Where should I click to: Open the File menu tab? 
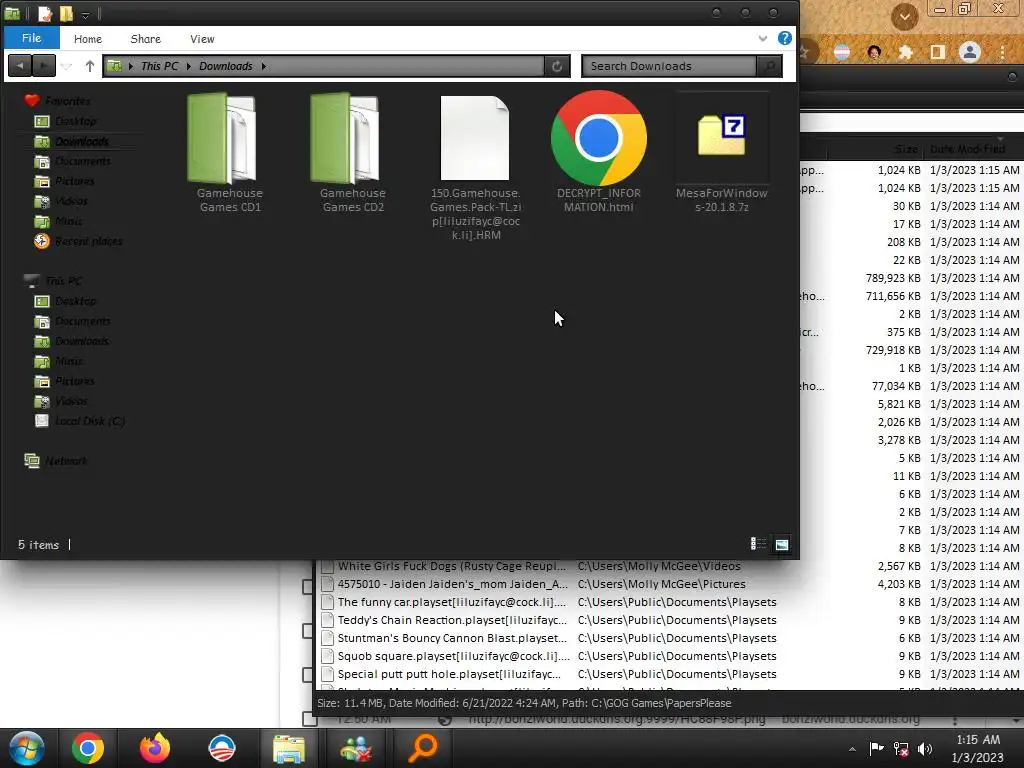coord(31,38)
